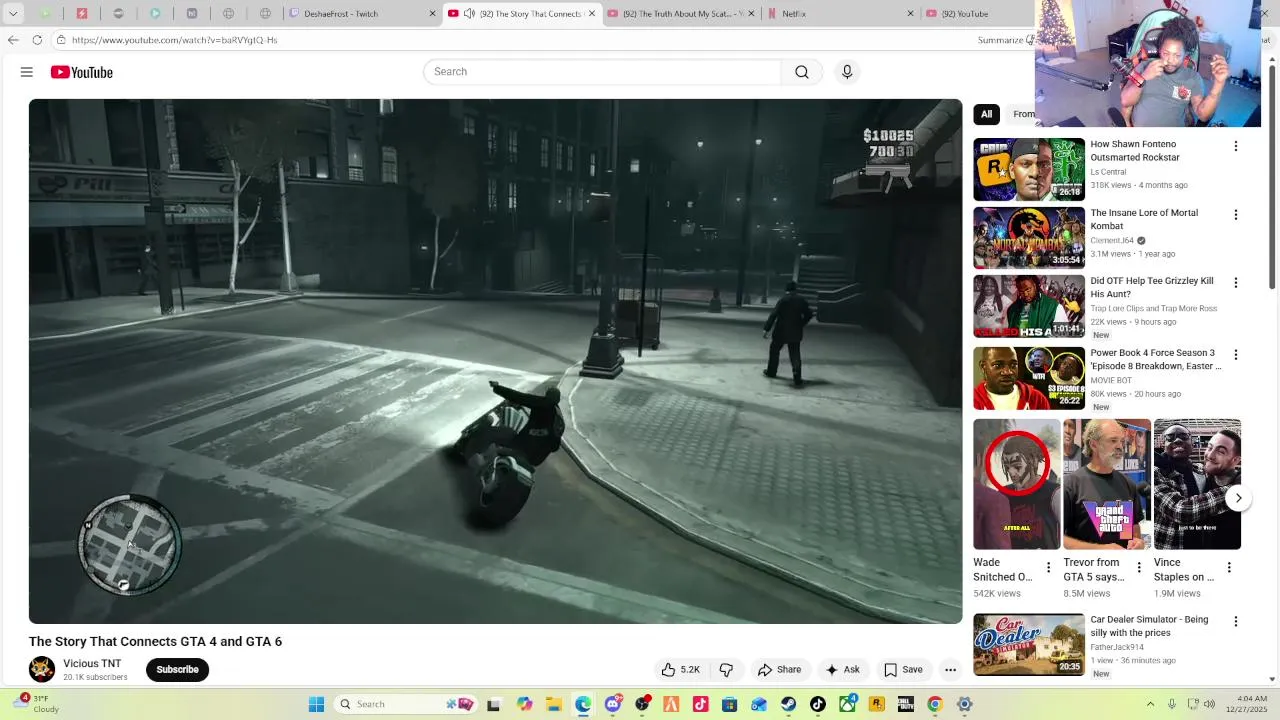Viewport: 1280px width, 720px height.
Task: Switch to Netflix tab
Action: coord(838,14)
